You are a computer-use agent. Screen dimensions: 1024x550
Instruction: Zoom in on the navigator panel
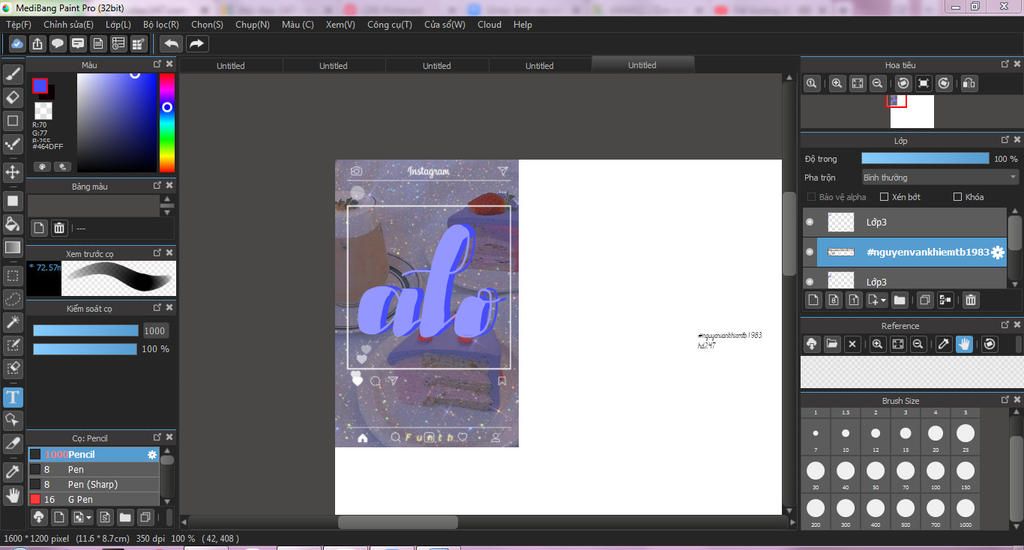837,83
